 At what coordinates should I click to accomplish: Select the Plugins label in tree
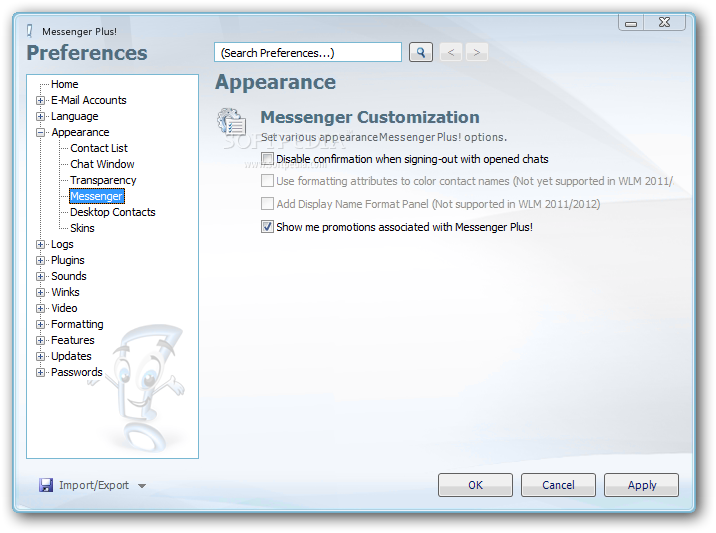[68, 260]
